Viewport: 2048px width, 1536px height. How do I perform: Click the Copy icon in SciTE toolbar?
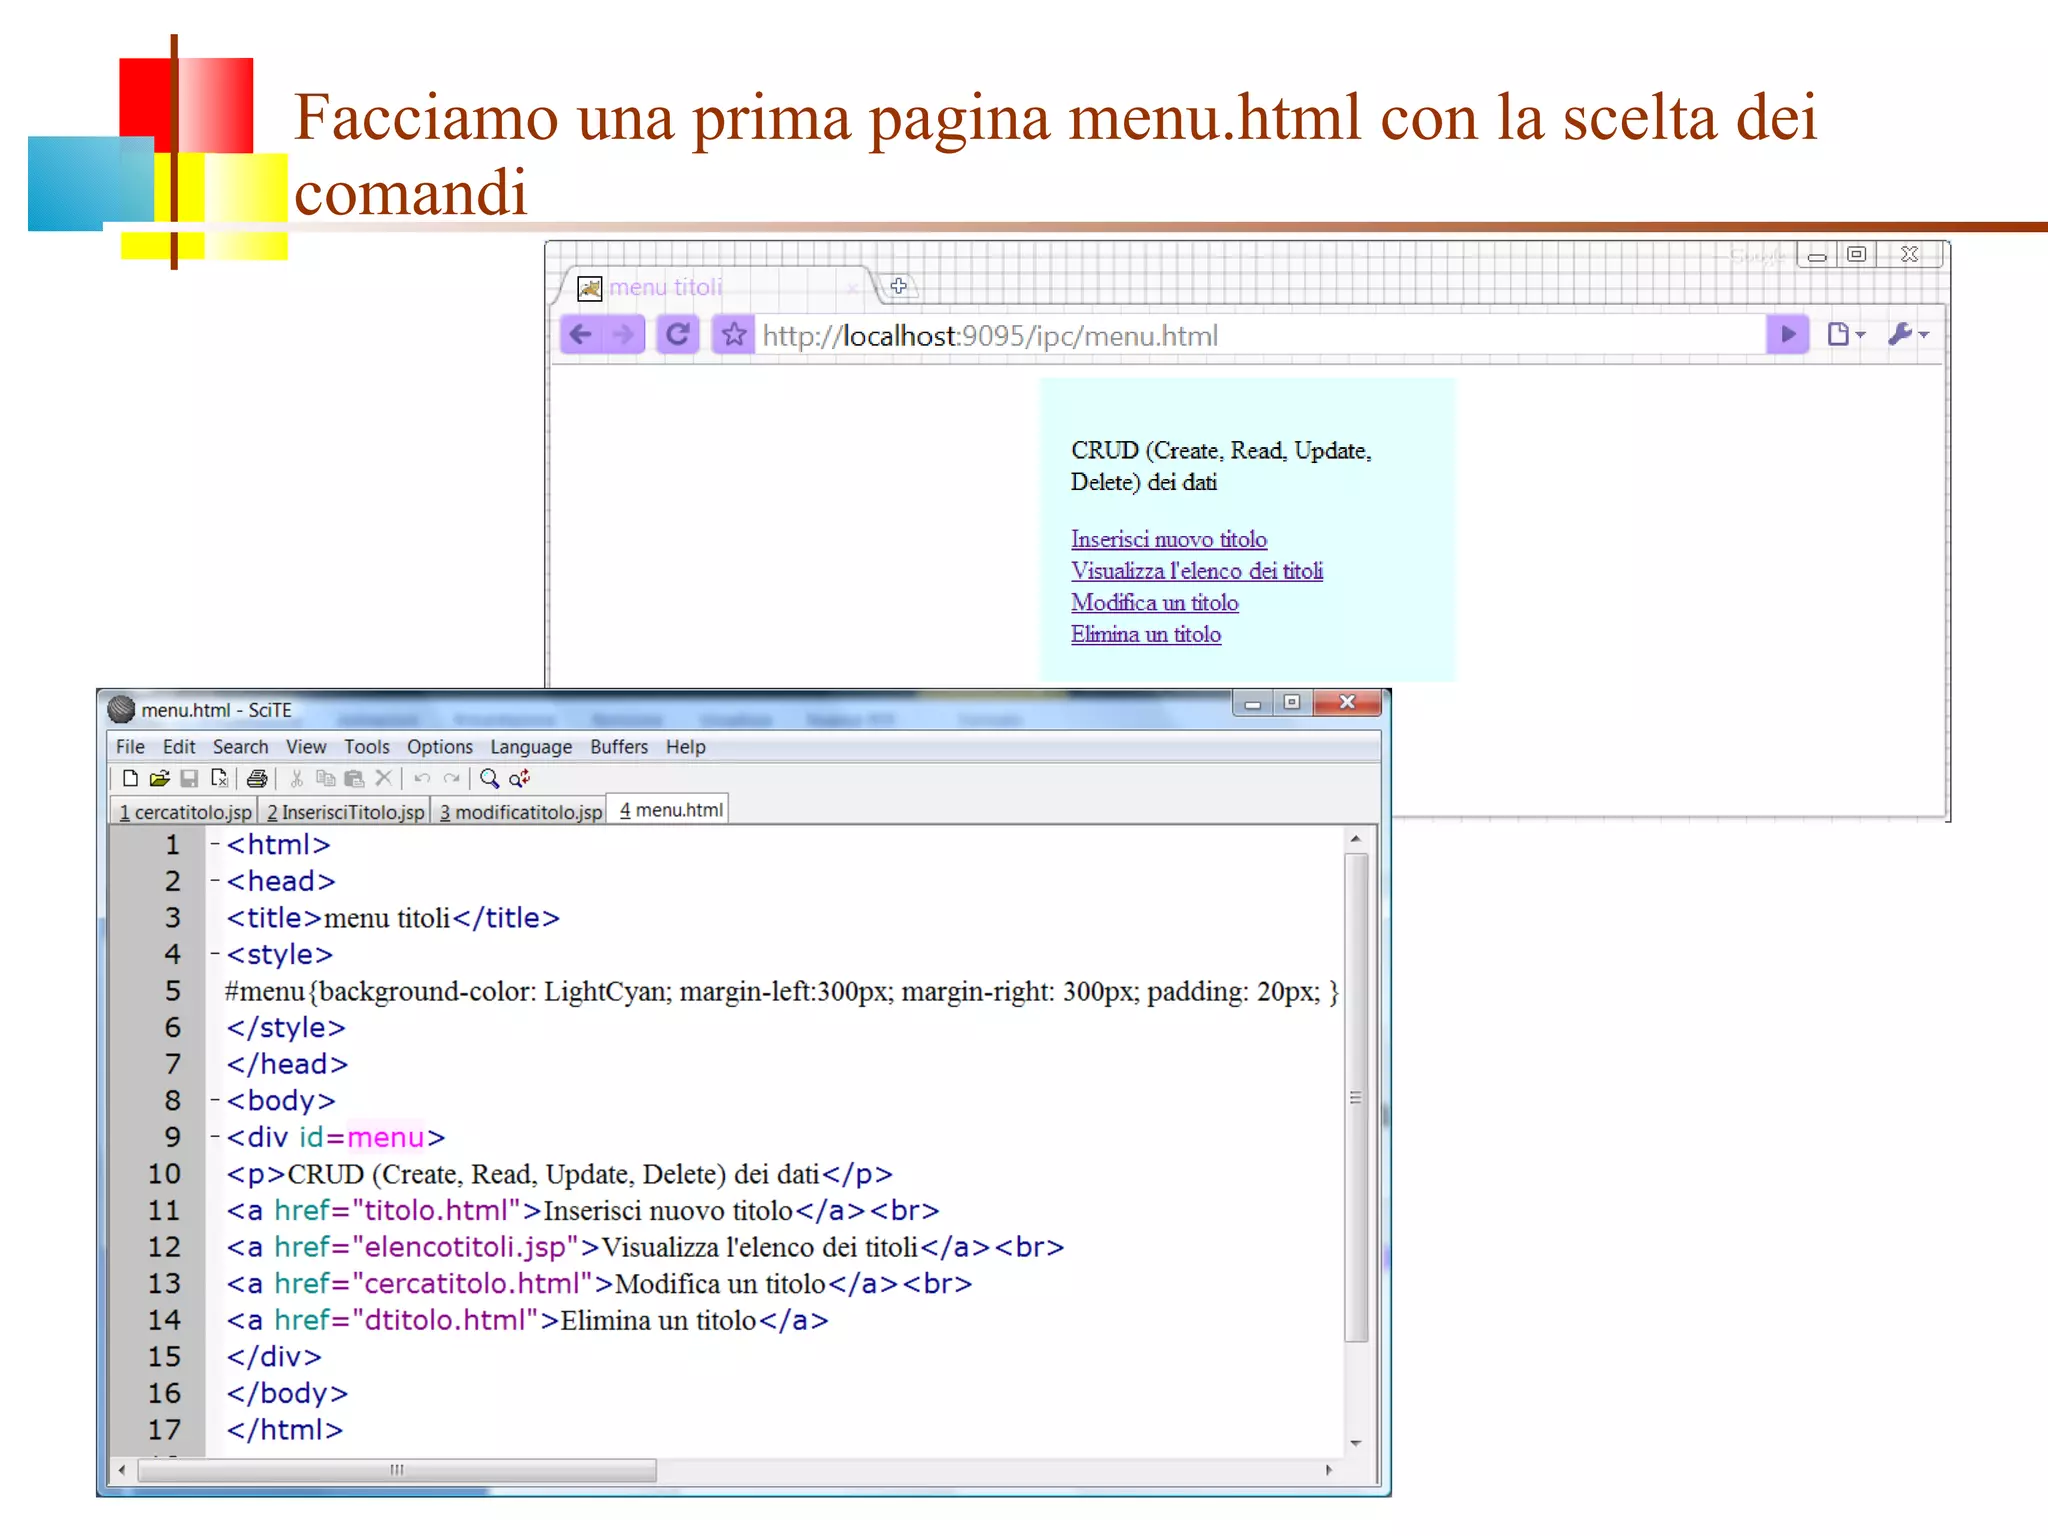click(x=325, y=778)
